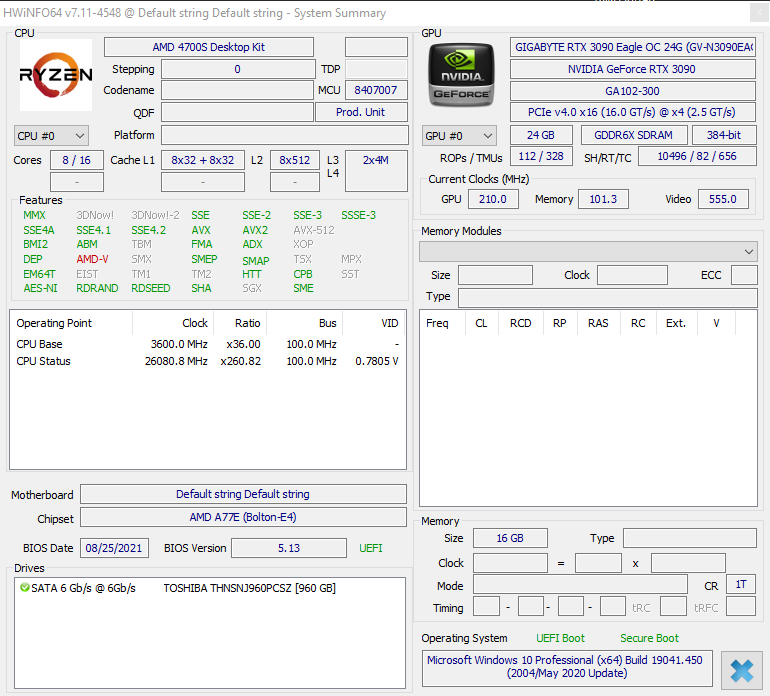Close the System Summary window
This screenshot has width=770, height=696.
759,13
